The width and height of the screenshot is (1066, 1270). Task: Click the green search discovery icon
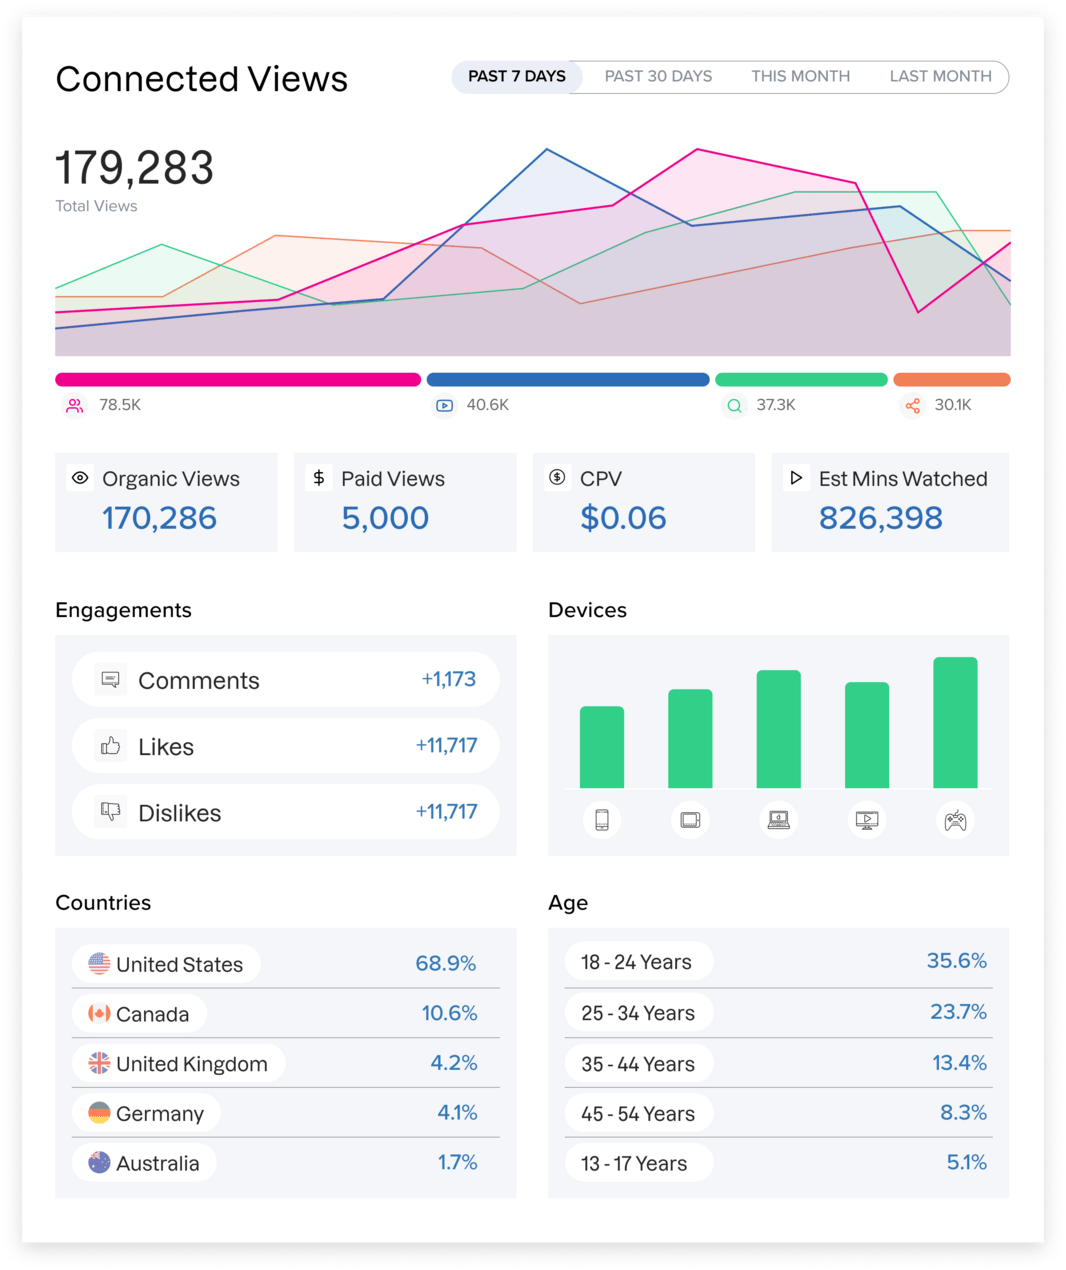pos(734,406)
